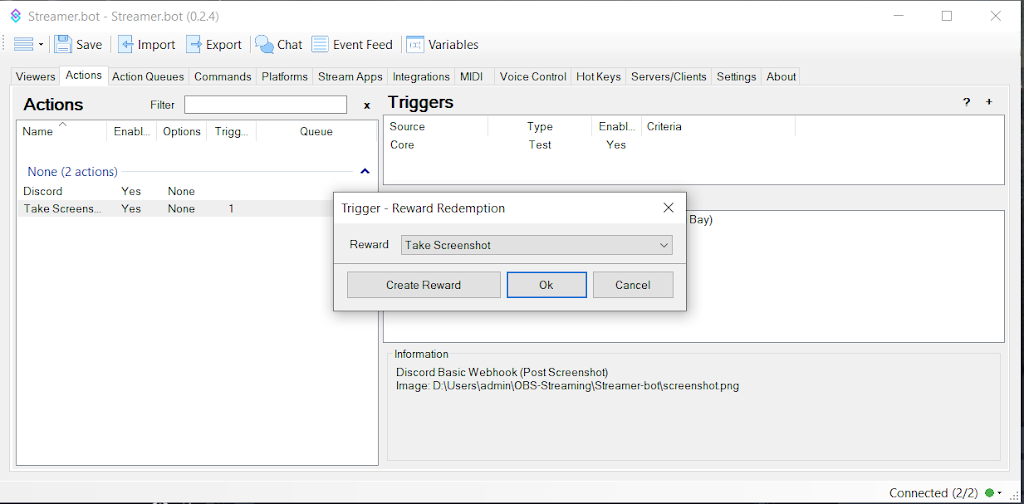1024x504 pixels.
Task: Open Event Feed from toolbar
Action: tap(320, 44)
